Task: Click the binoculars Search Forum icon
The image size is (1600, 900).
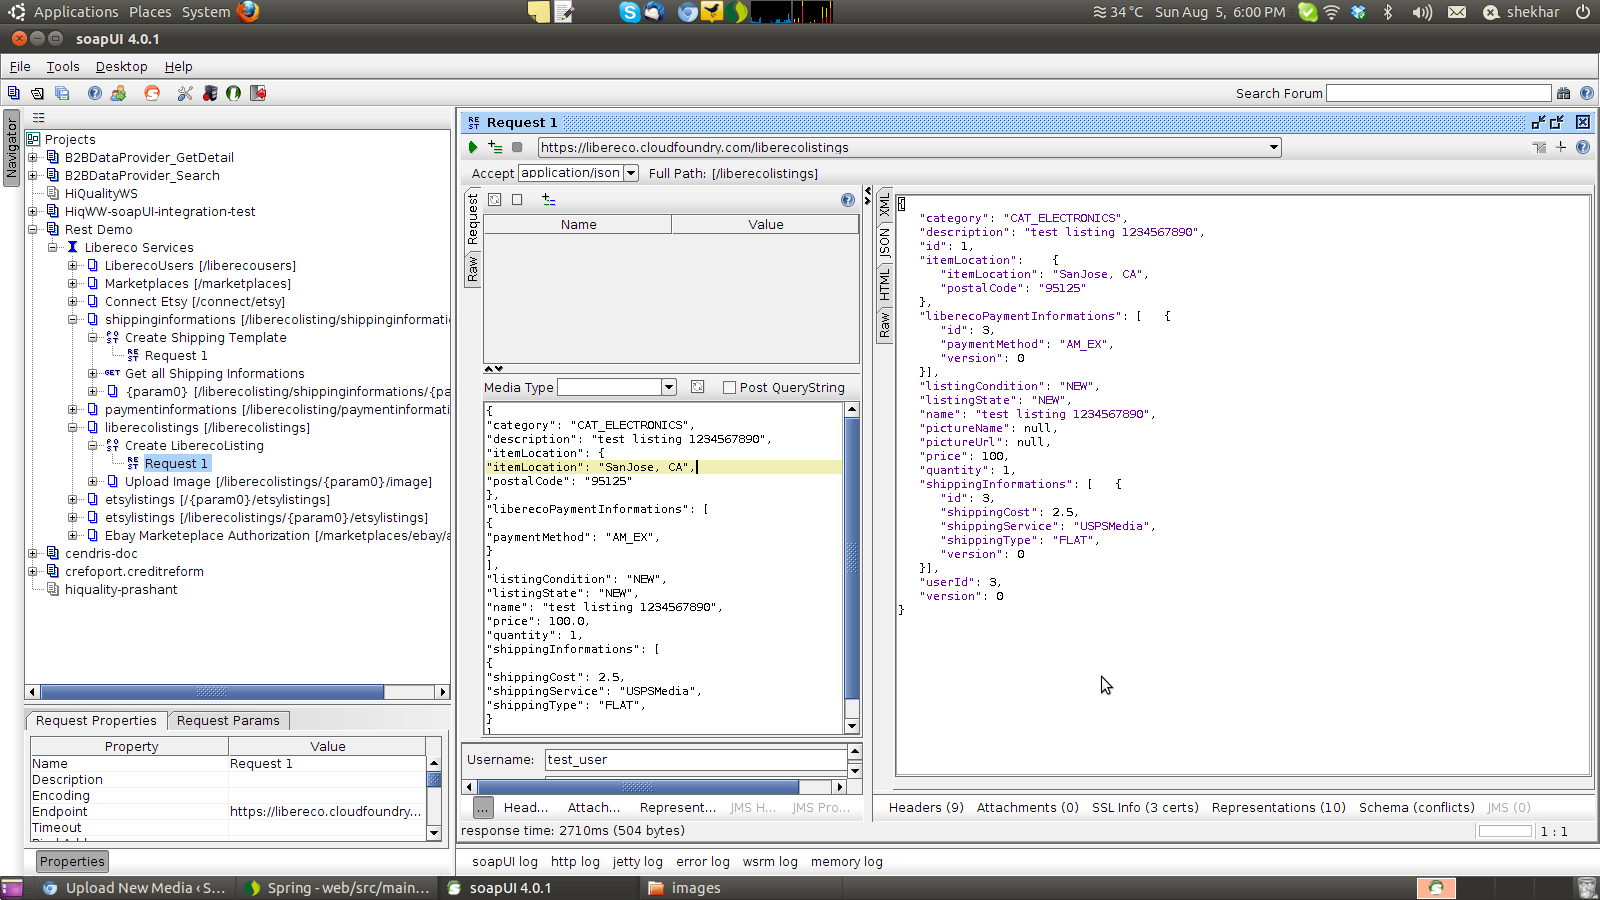Action: coord(1563,93)
